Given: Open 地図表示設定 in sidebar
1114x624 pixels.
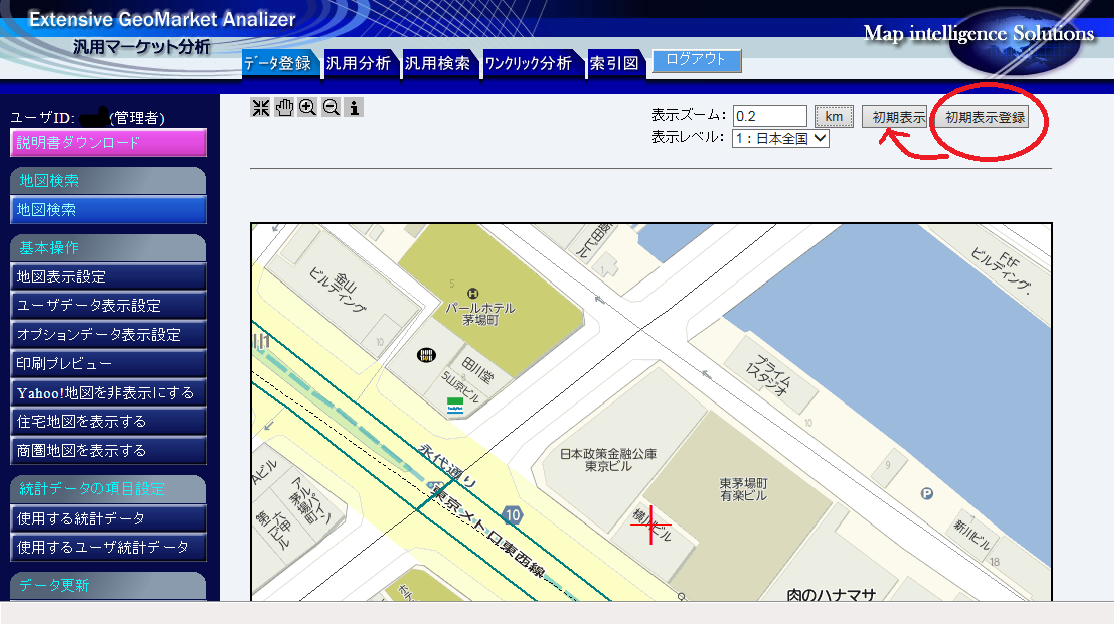Looking at the screenshot, I should click(x=109, y=276).
